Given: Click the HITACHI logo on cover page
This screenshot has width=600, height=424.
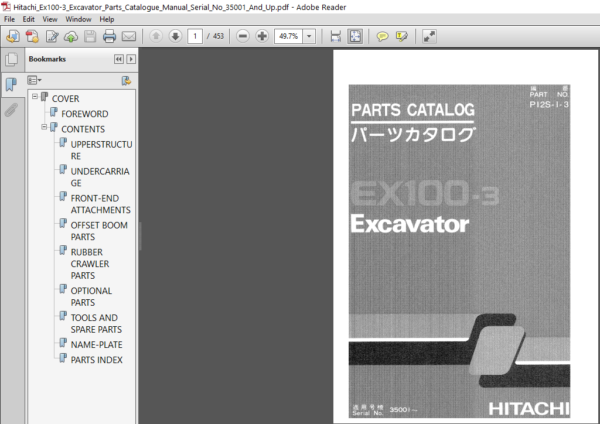Looking at the screenshot, I should click(529, 409).
